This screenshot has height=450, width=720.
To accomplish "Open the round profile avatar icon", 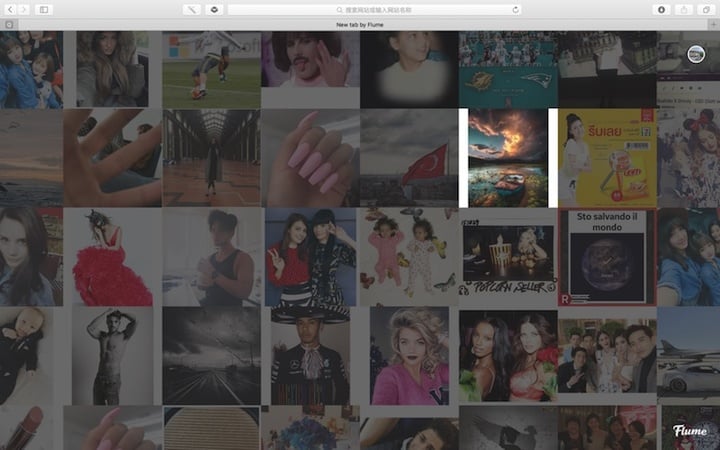I will coord(696,56).
